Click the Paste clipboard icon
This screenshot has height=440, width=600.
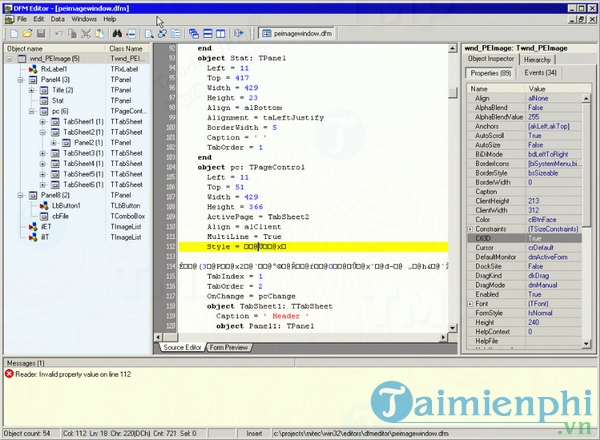[99, 34]
